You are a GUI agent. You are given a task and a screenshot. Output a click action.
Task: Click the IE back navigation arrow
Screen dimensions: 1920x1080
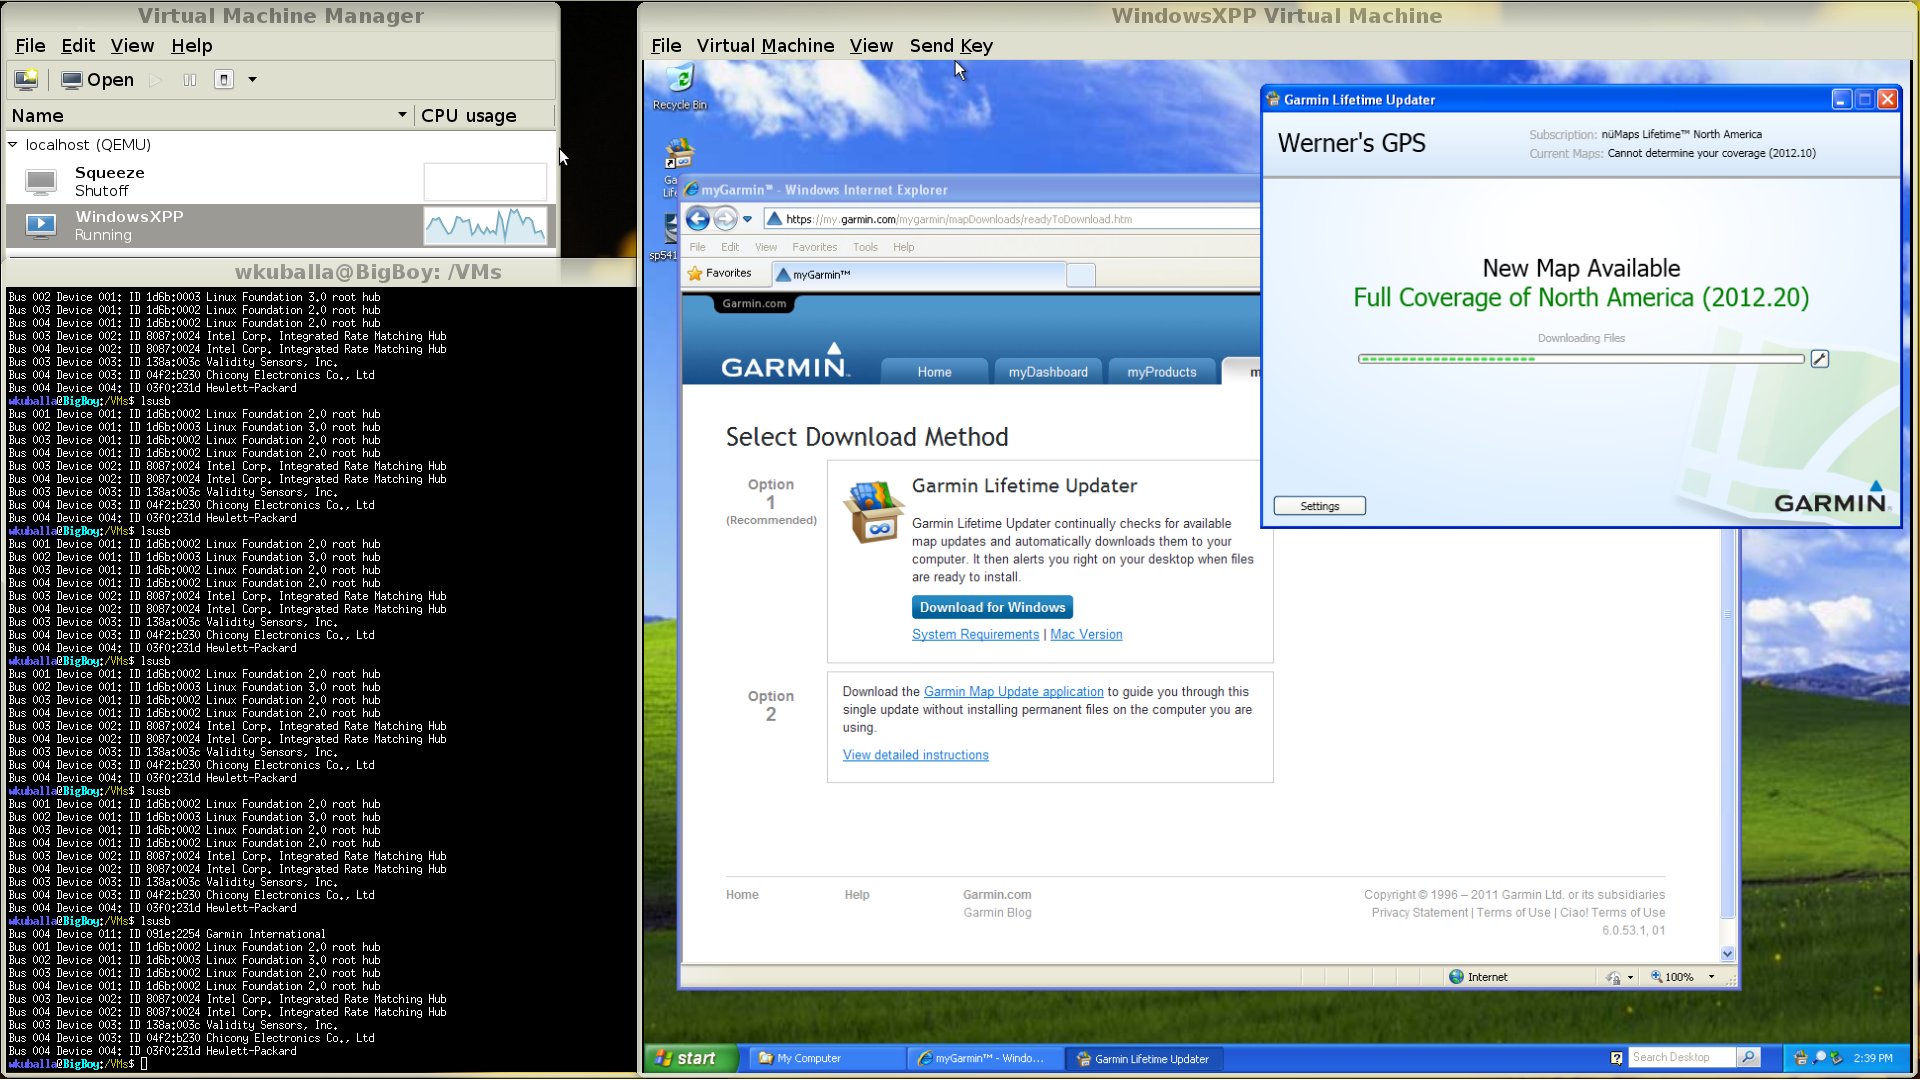point(698,219)
